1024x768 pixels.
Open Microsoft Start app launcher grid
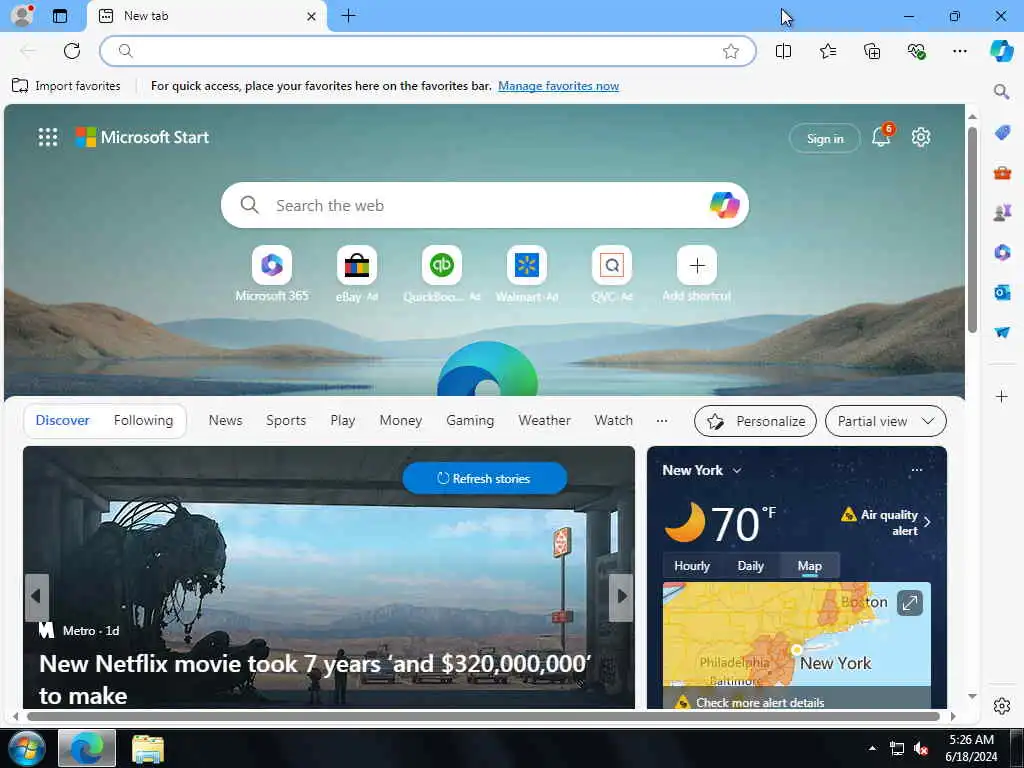[48, 137]
